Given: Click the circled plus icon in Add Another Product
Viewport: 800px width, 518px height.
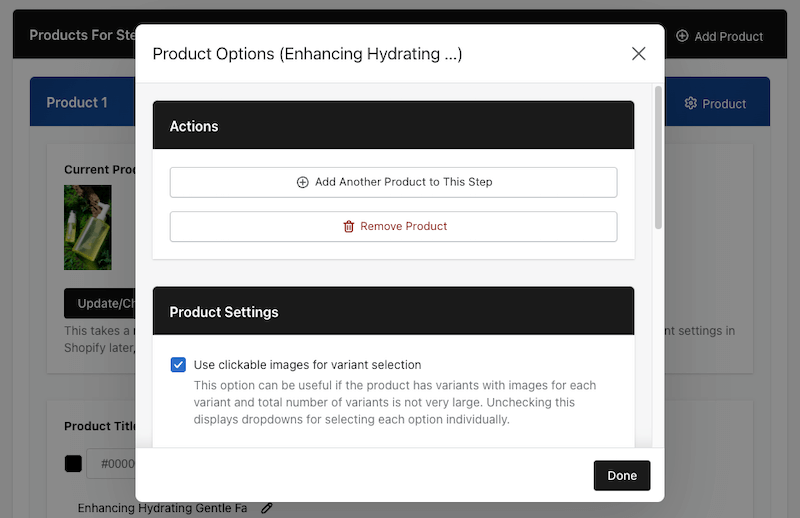Looking at the screenshot, I should click(x=303, y=182).
